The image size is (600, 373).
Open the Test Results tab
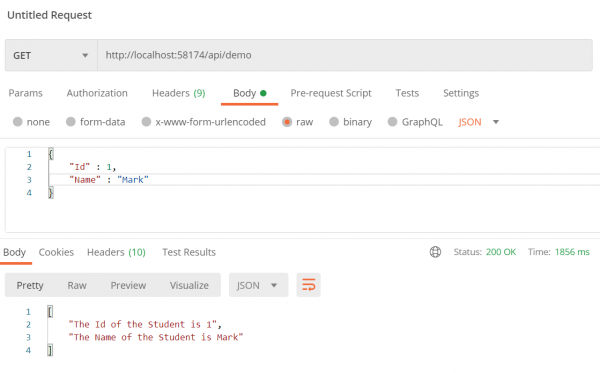(189, 252)
